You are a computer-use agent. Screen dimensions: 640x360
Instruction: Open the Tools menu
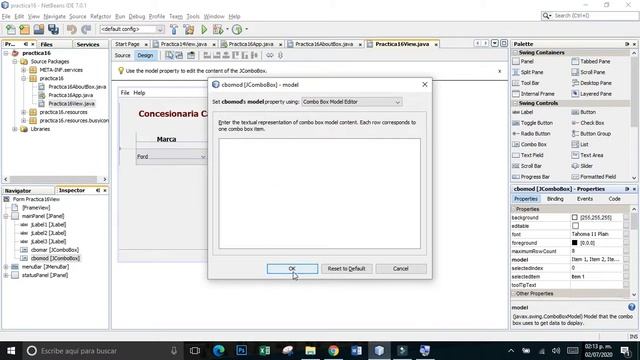[193, 16]
